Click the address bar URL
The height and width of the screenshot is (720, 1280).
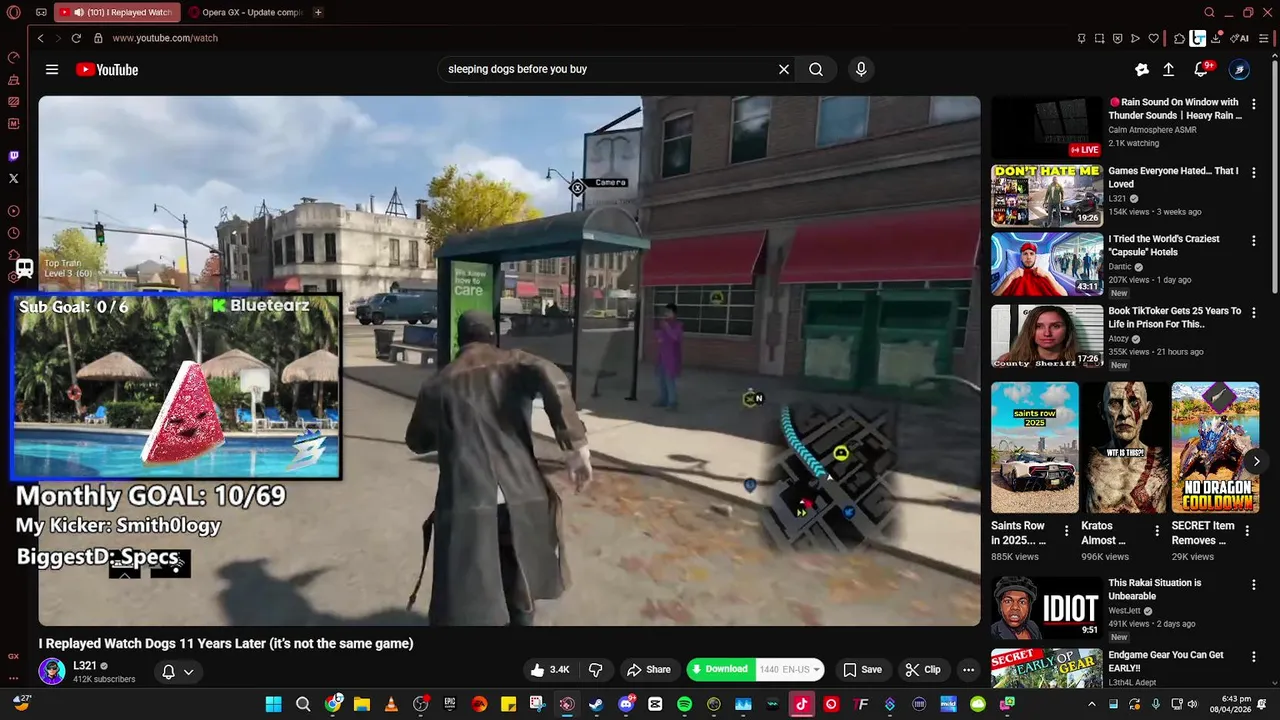[x=165, y=38]
